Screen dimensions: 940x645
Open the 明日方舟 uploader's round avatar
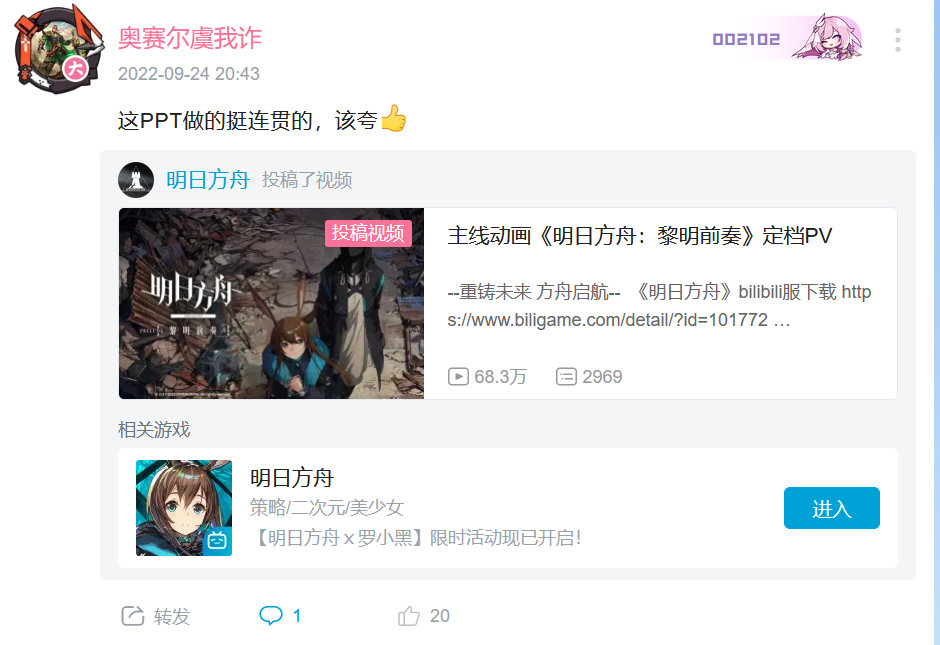coord(136,180)
